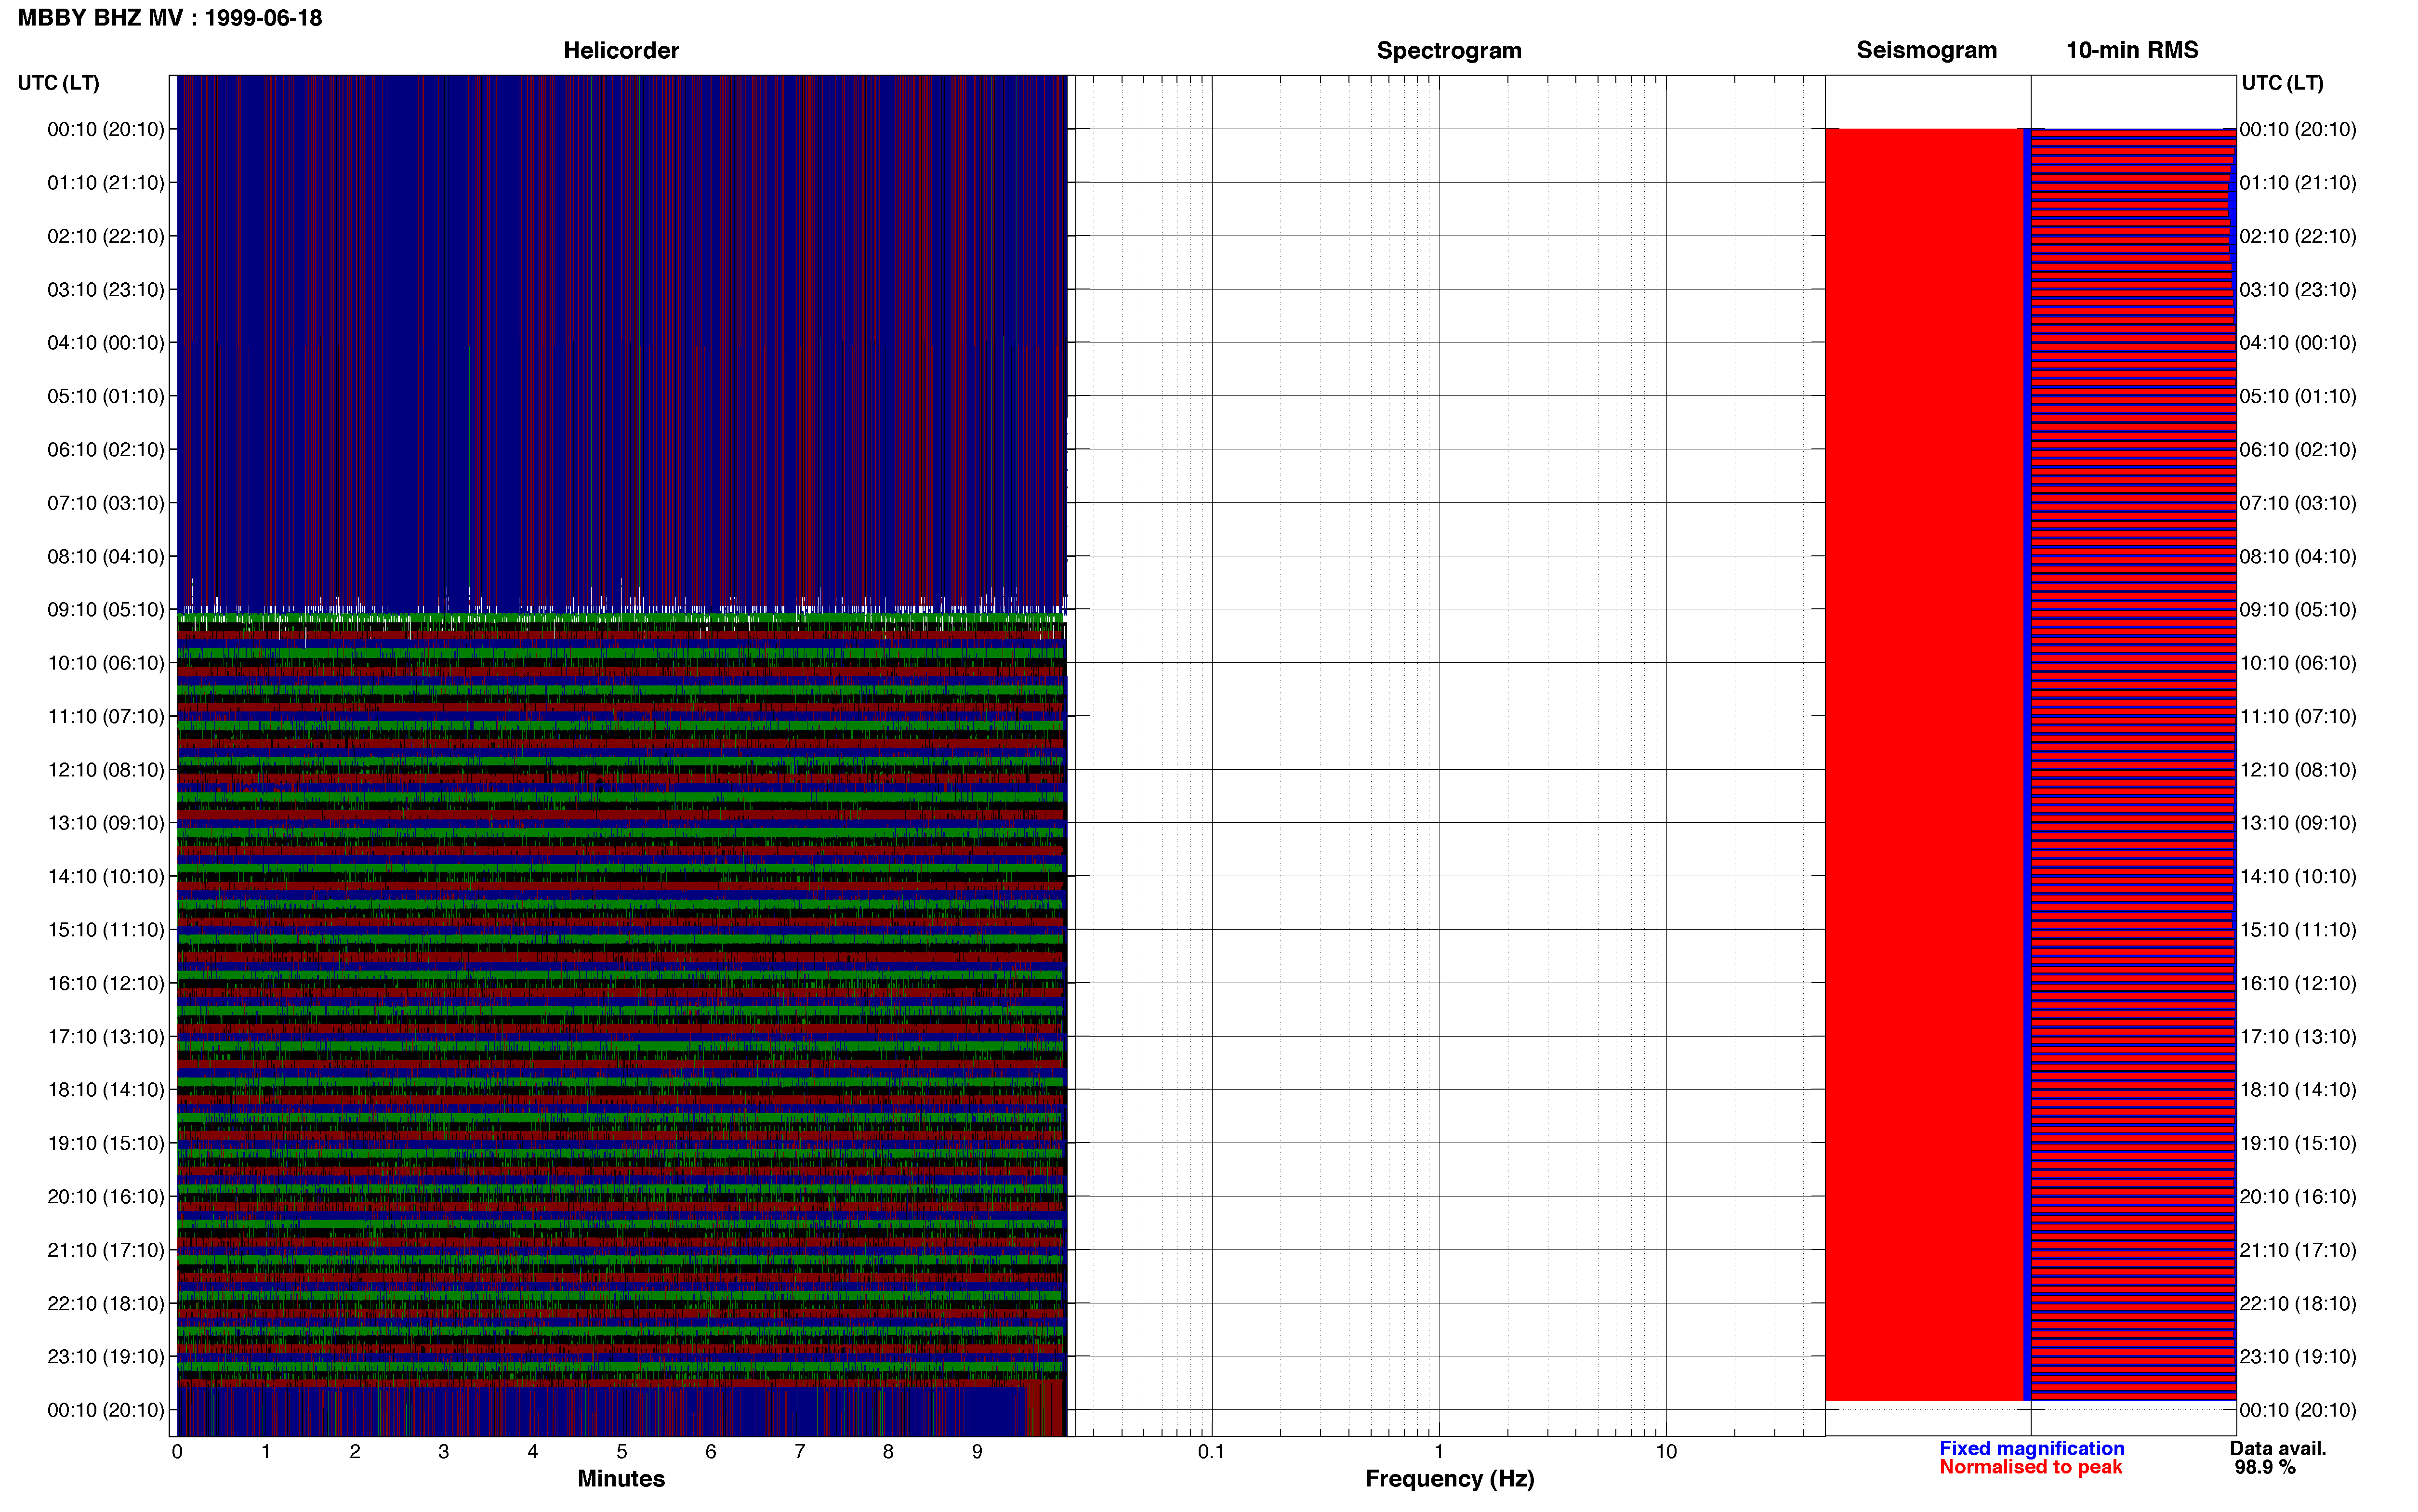Click minute tick label '5' on helicorder axis

coord(622,1451)
